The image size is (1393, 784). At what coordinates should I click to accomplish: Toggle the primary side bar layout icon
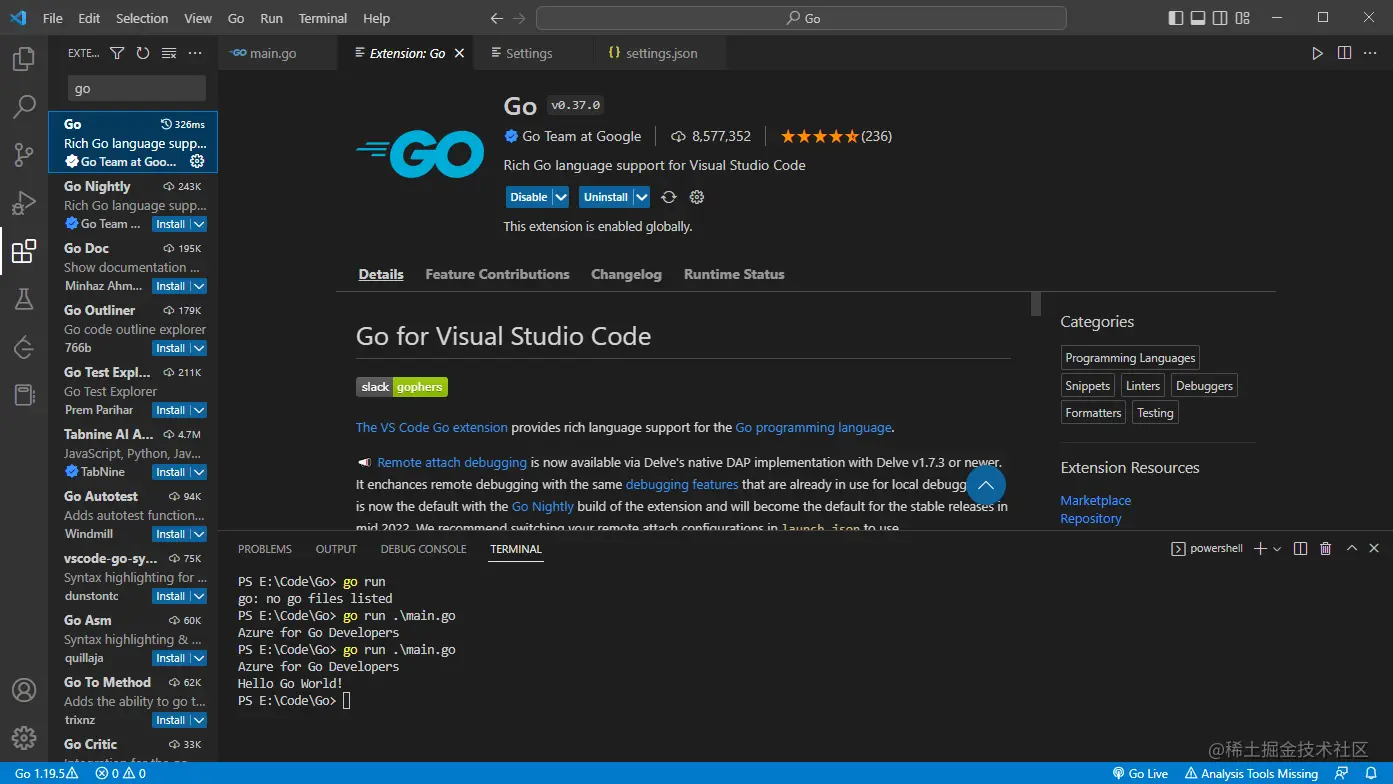pos(1175,18)
